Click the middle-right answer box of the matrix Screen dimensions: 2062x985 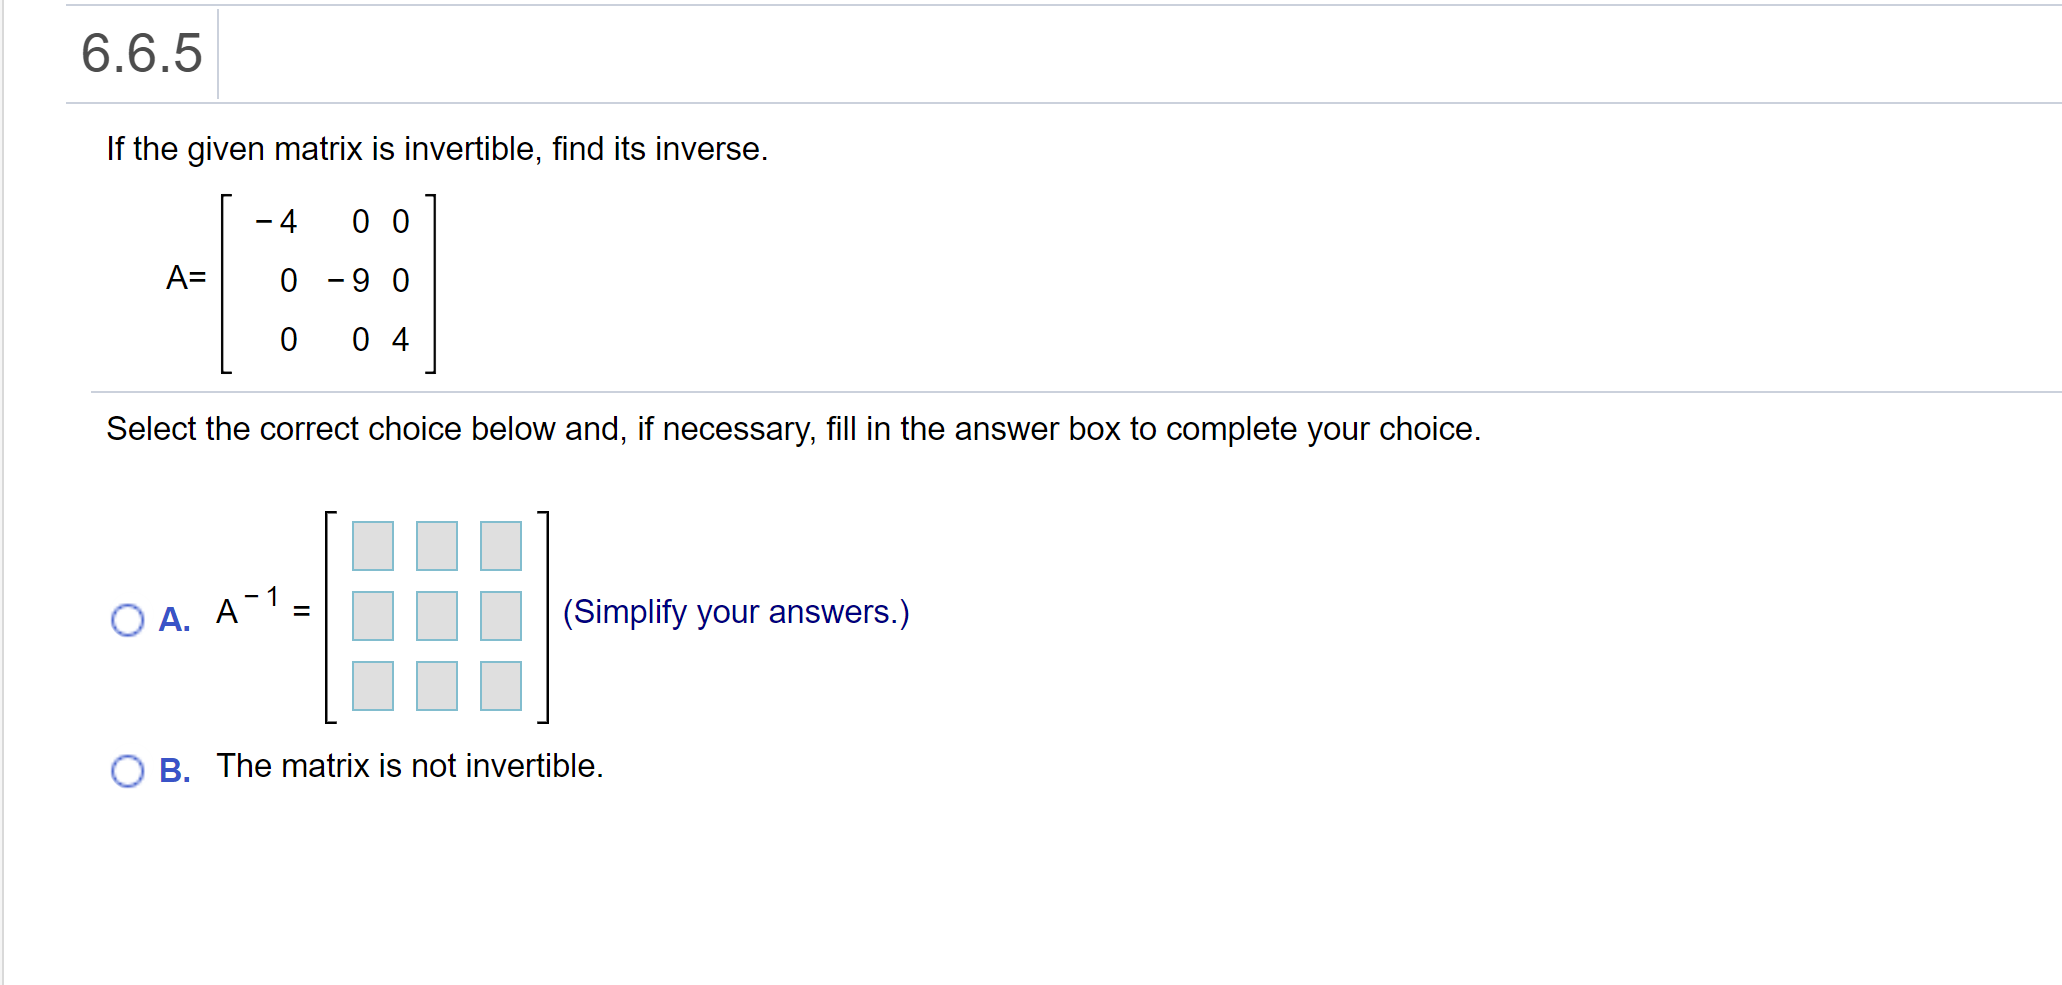[x=499, y=615]
